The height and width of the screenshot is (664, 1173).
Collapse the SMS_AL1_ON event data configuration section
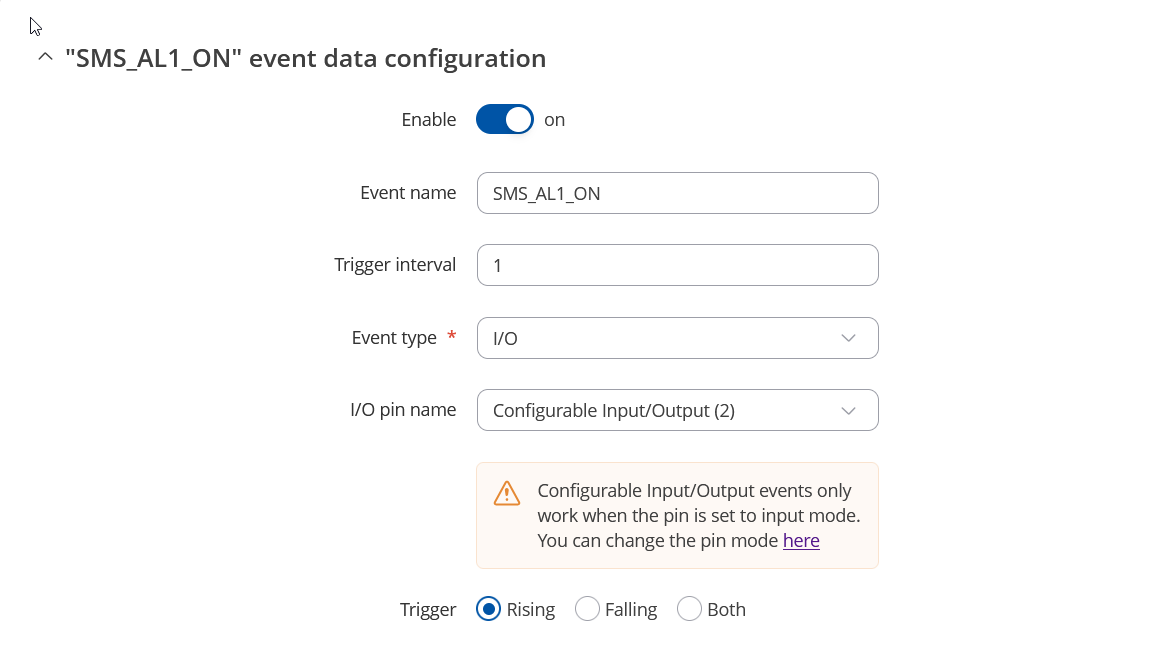coord(46,57)
